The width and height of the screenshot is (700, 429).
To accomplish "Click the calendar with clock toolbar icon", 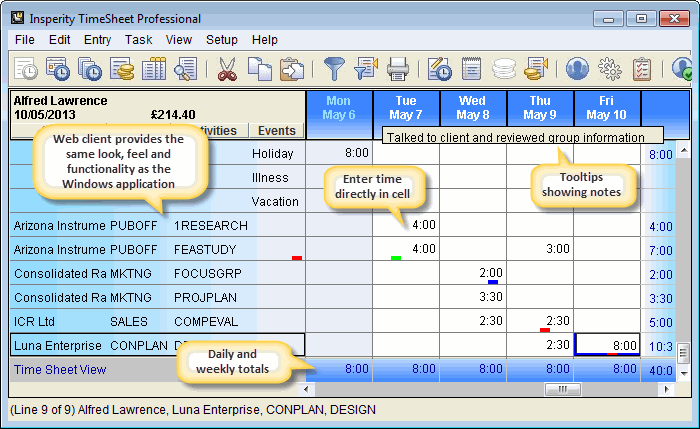I will [x=58, y=69].
